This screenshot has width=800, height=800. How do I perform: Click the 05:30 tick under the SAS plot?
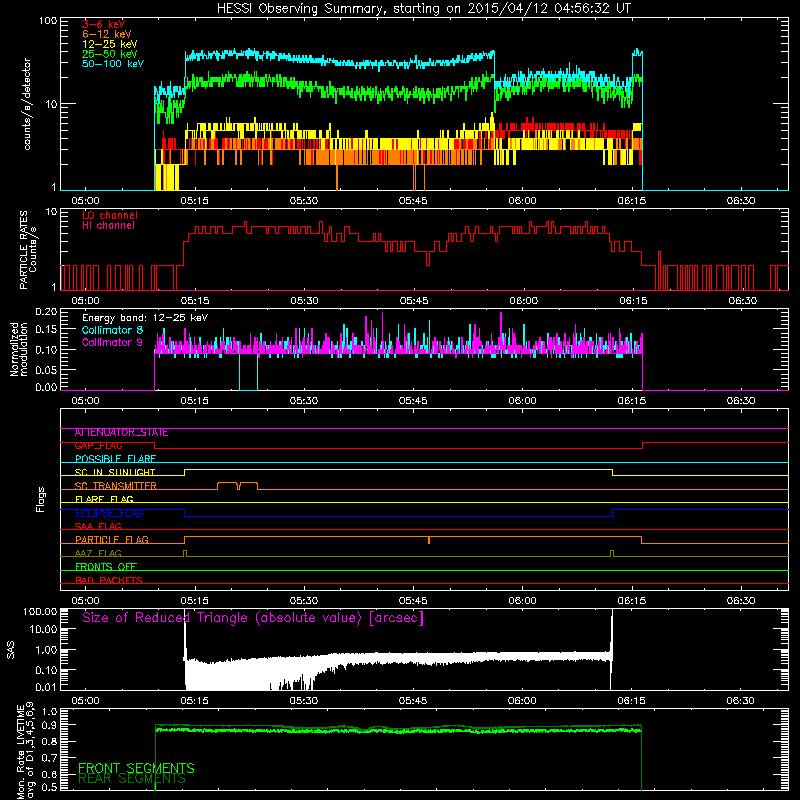click(x=304, y=701)
